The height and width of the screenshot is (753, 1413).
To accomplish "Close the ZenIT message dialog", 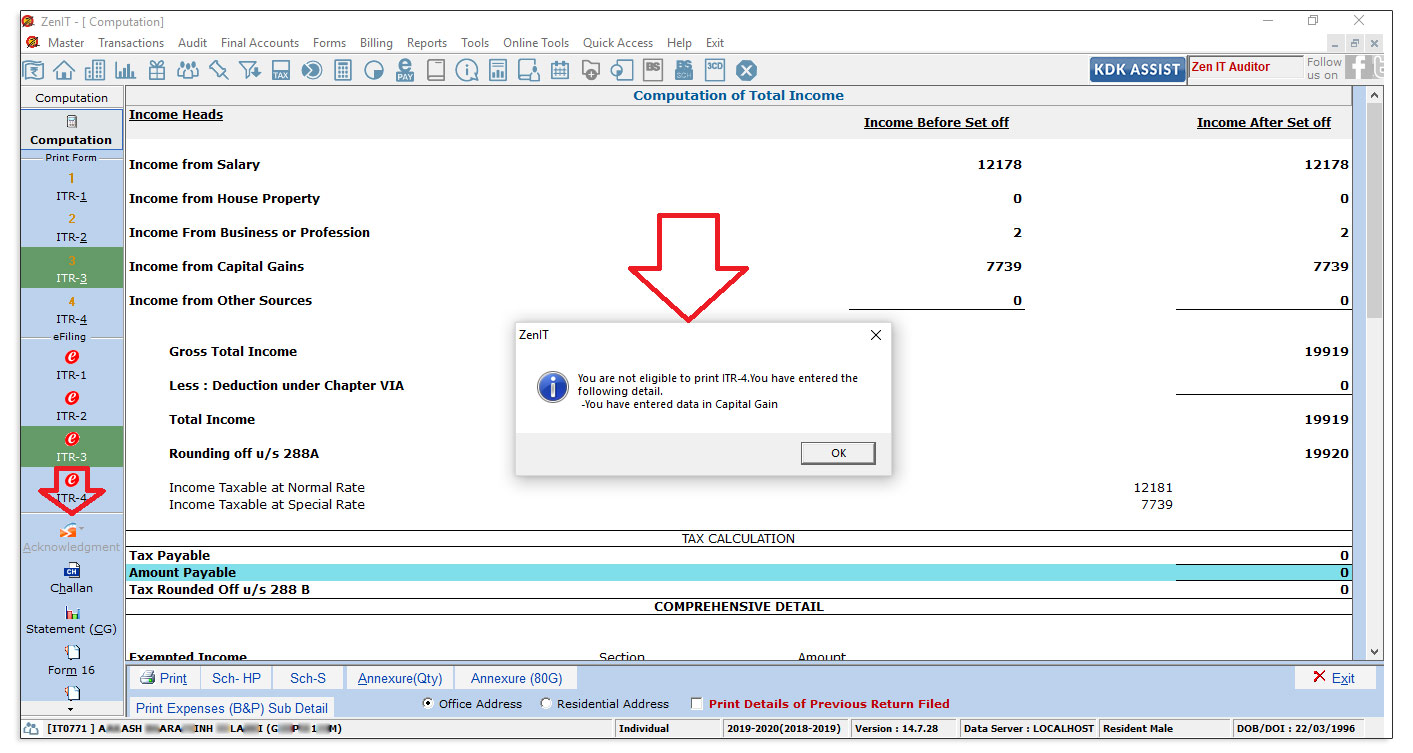I will coord(876,335).
